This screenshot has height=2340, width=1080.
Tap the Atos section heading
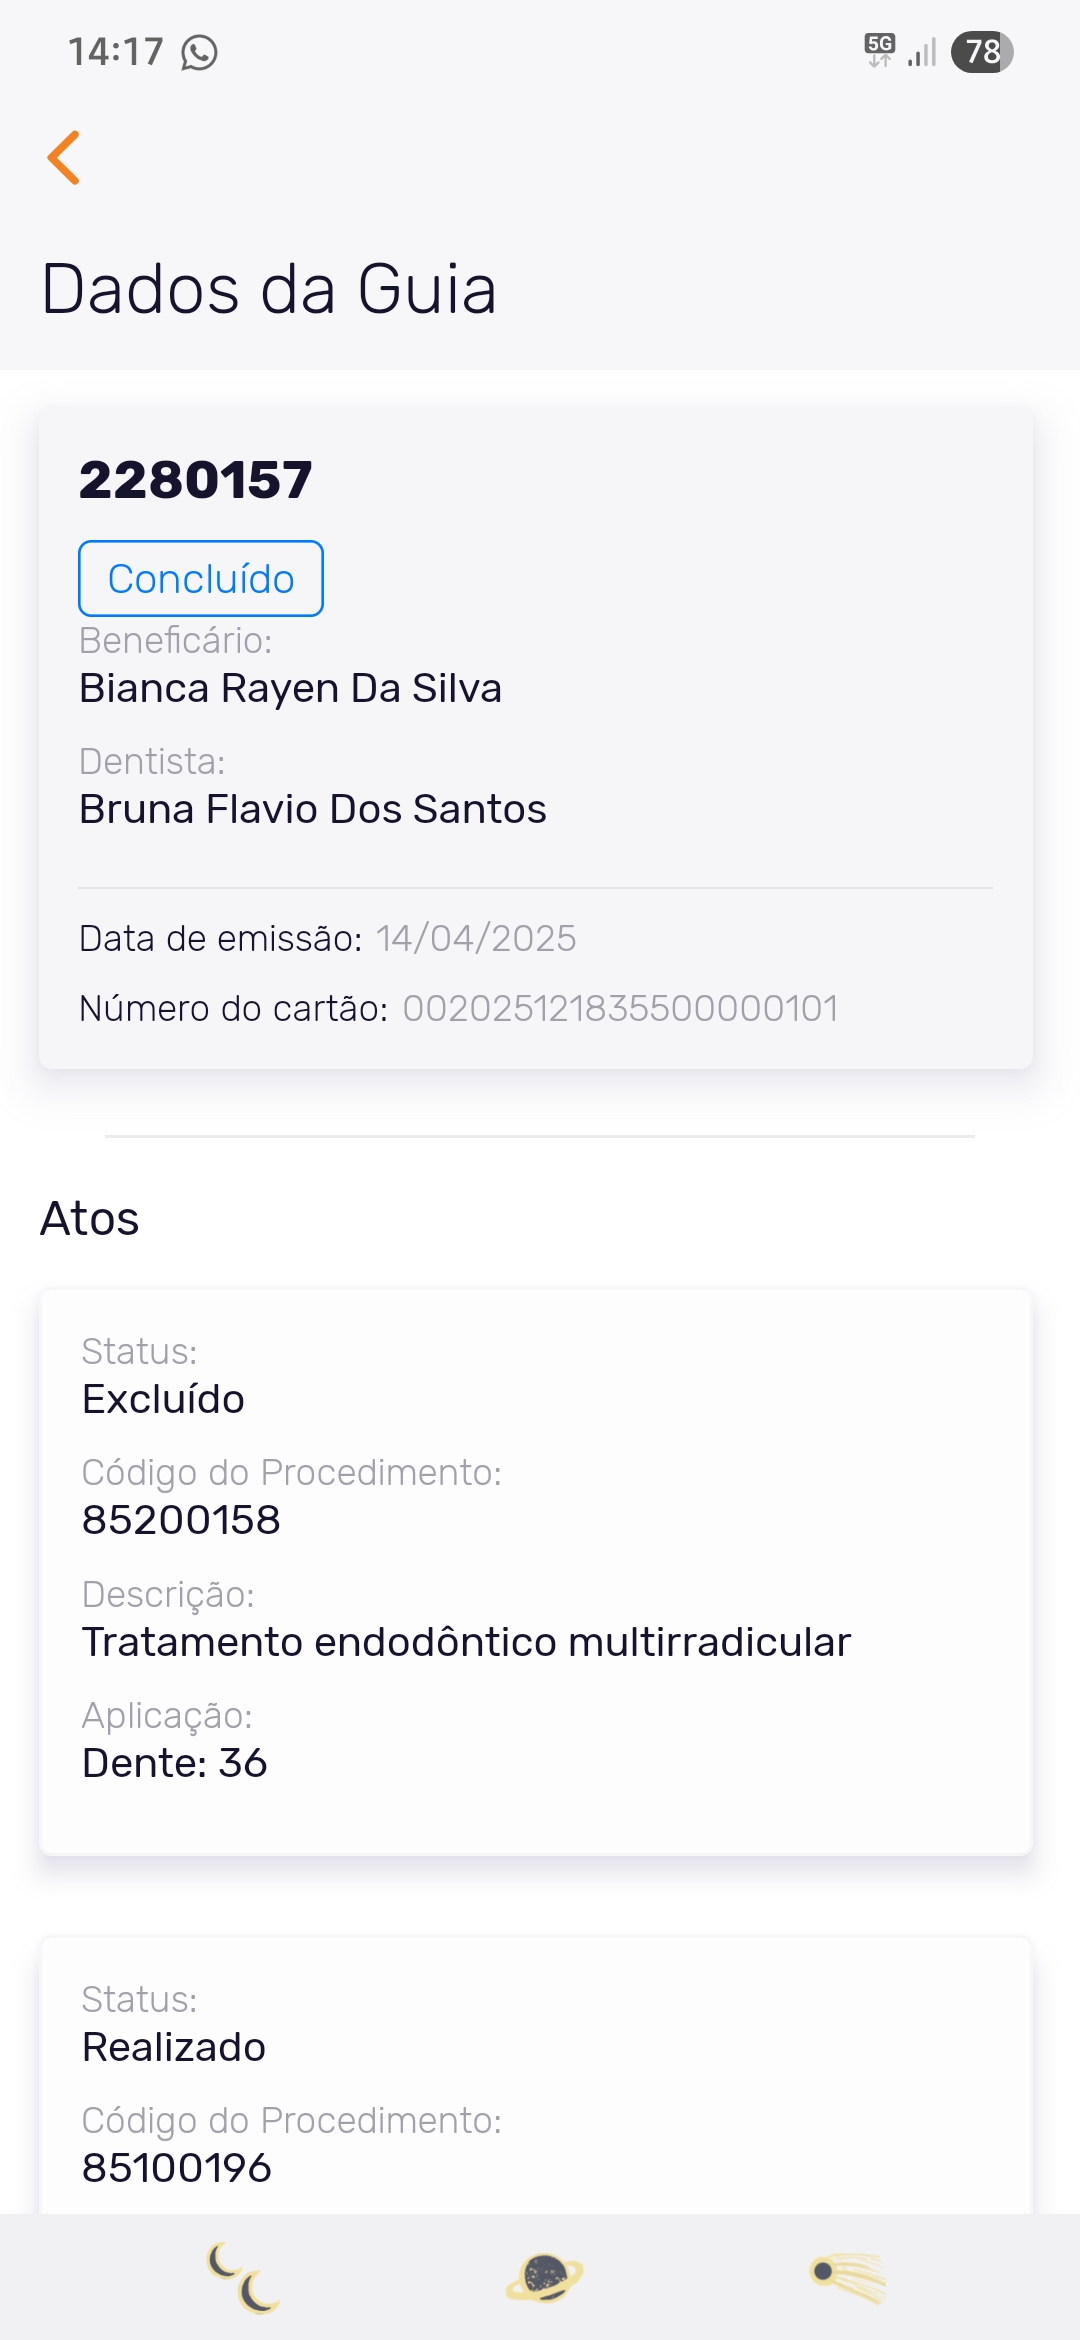90,1219
